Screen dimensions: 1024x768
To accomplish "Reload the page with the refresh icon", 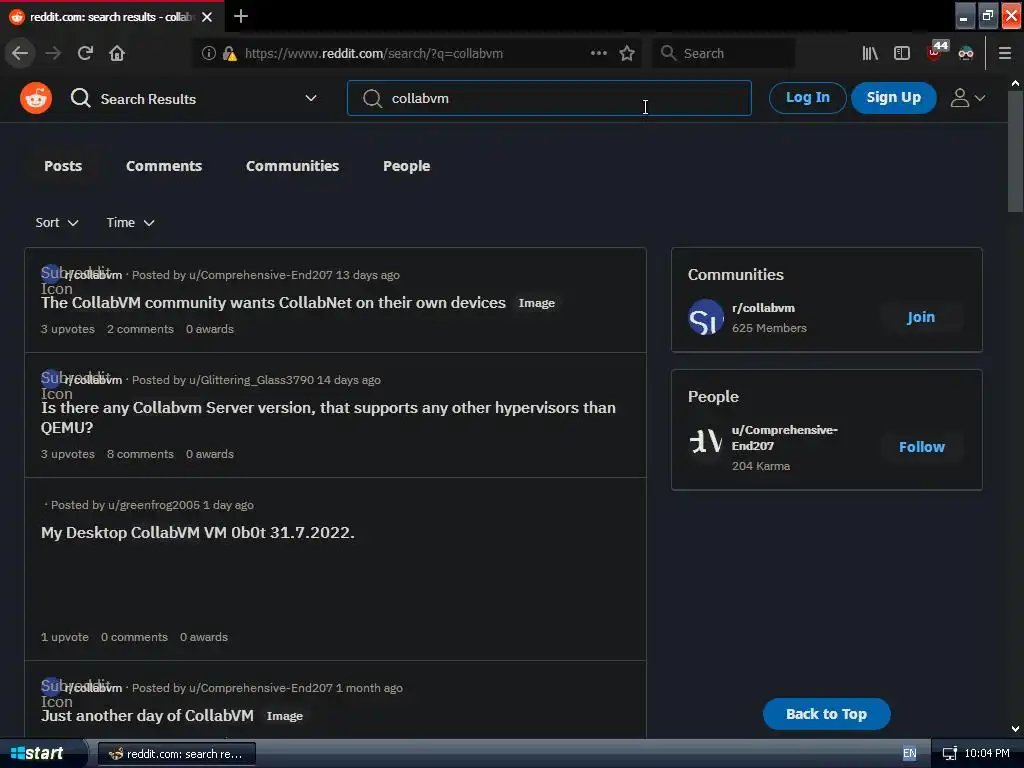I will pyautogui.click(x=85, y=54).
